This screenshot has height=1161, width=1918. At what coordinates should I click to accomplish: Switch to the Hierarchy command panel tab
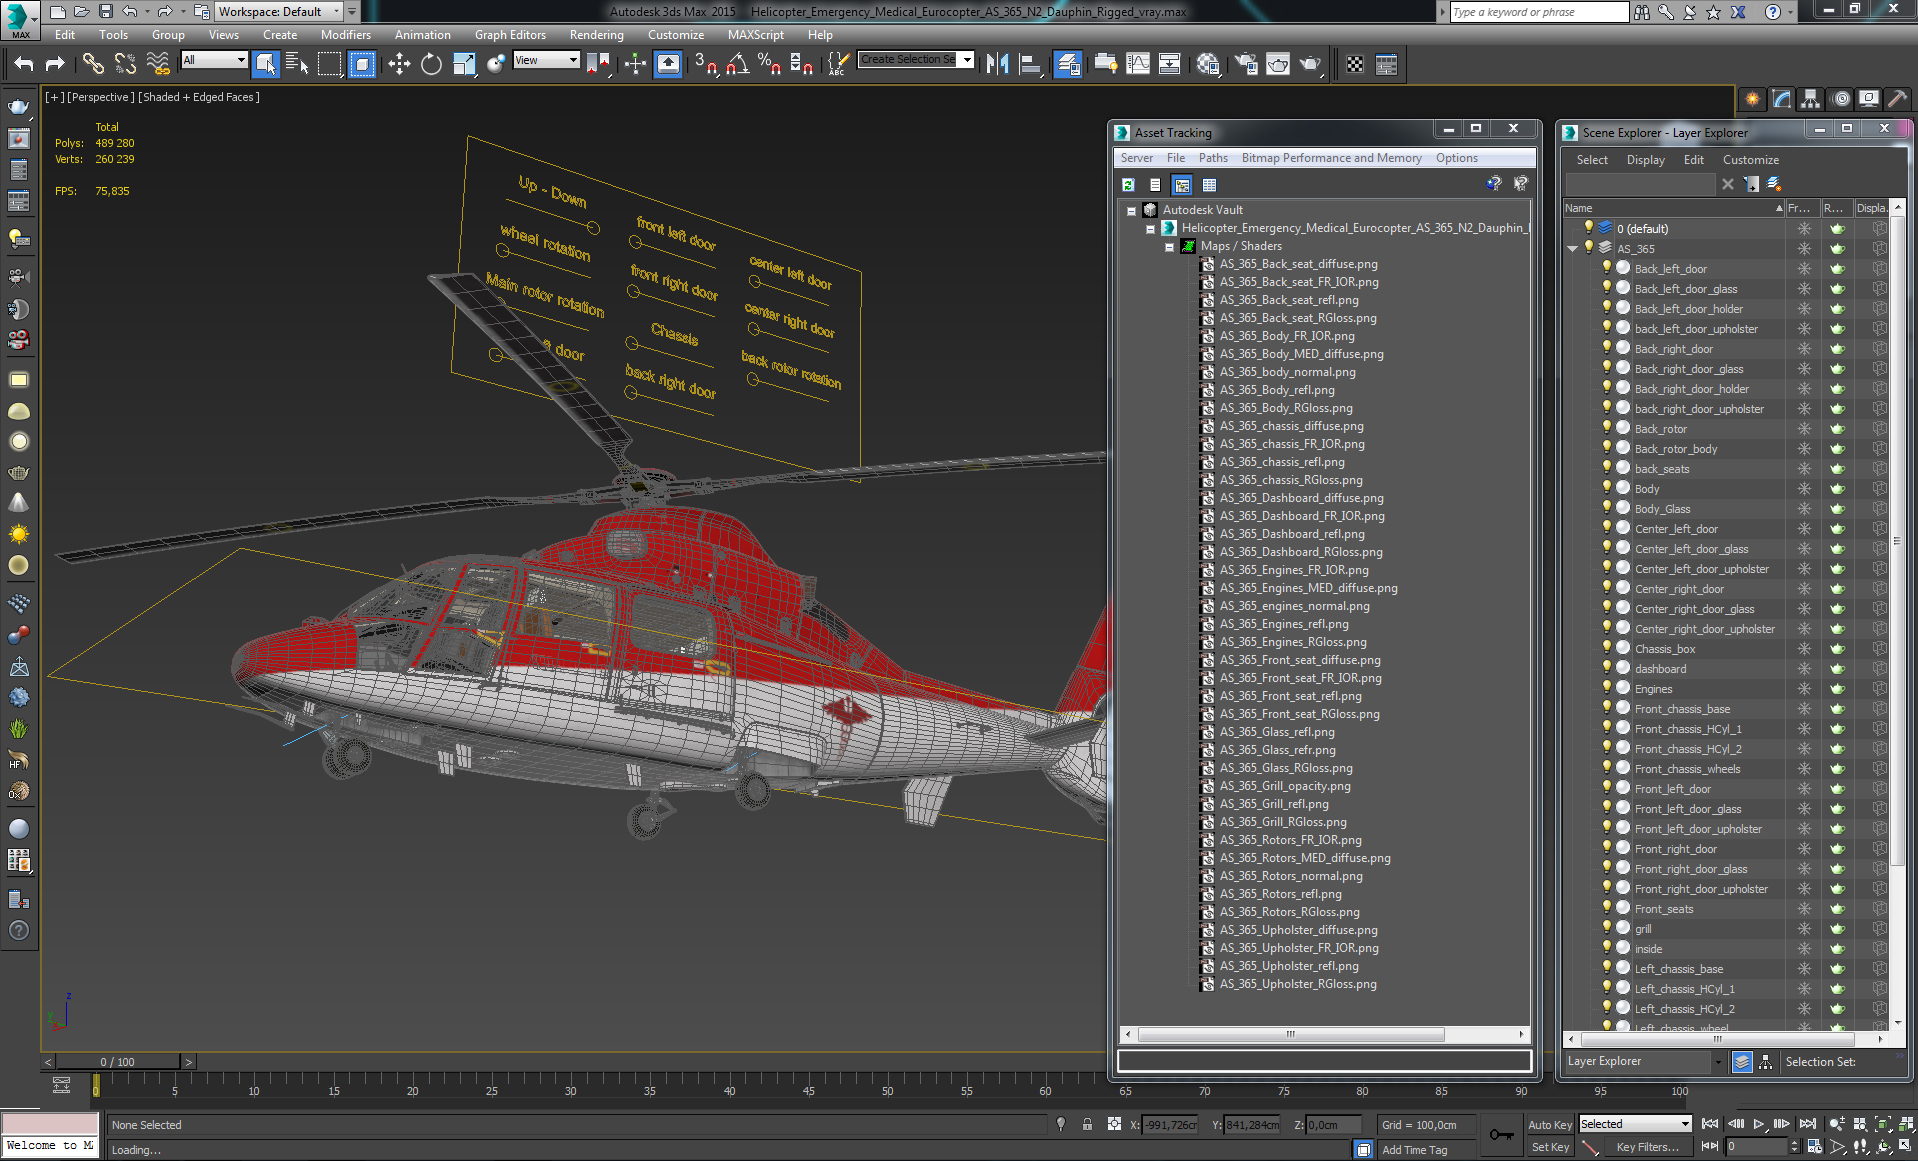(x=1810, y=98)
